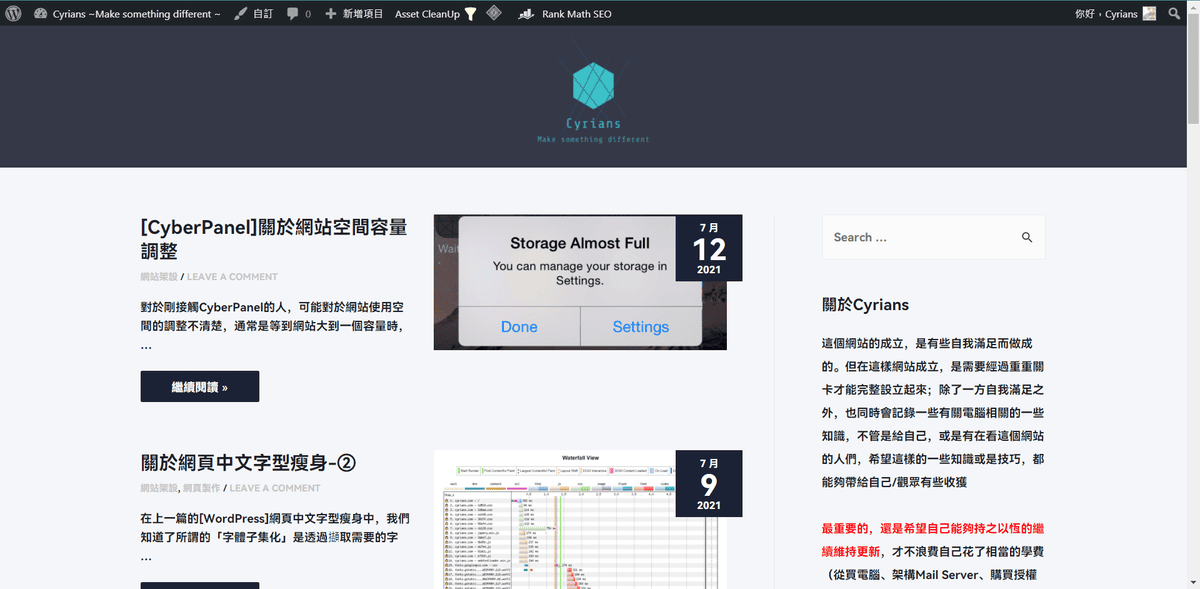The image size is (1200, 589).
Task: Open the Waterfall View featured image
Action: tap(580, 519)
